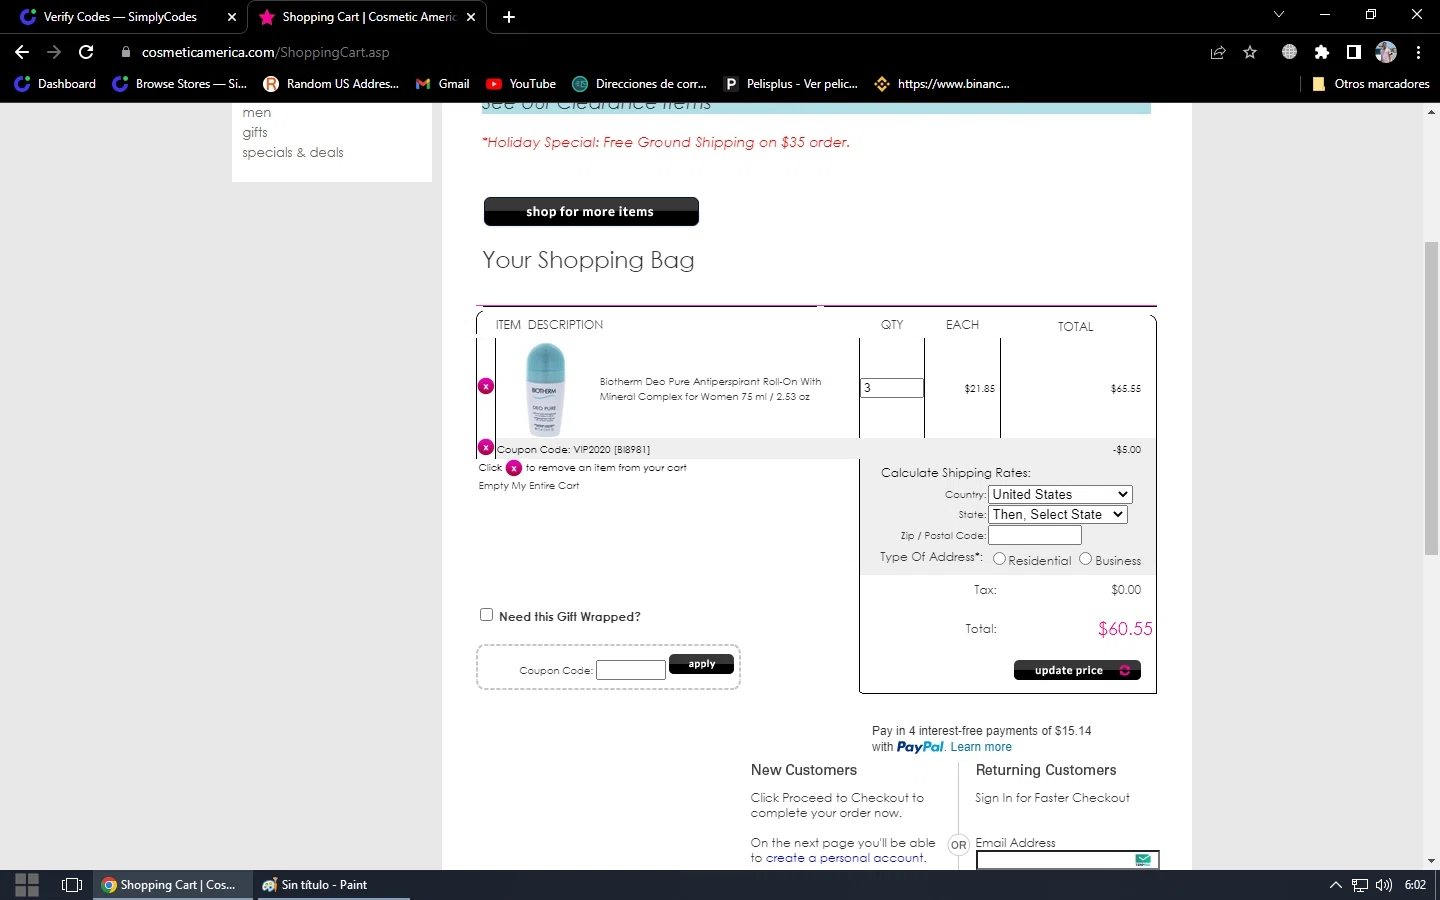Close the Verify Codes — SimplyCodes tab
Viewport: 1440px width, 900px height.
(x=231, y=17)
